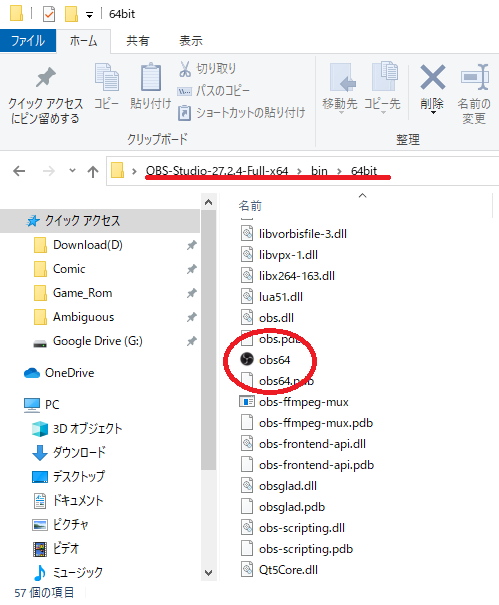Screen dimensions: 499x605
Task: Click the Back arrow navigation button
Action: (19, 171)
